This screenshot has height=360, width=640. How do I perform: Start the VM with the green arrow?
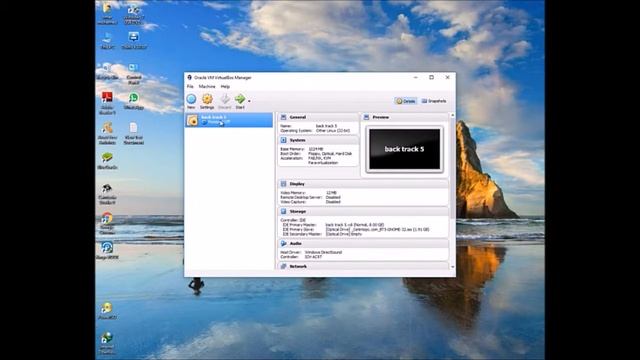[240, 99]
